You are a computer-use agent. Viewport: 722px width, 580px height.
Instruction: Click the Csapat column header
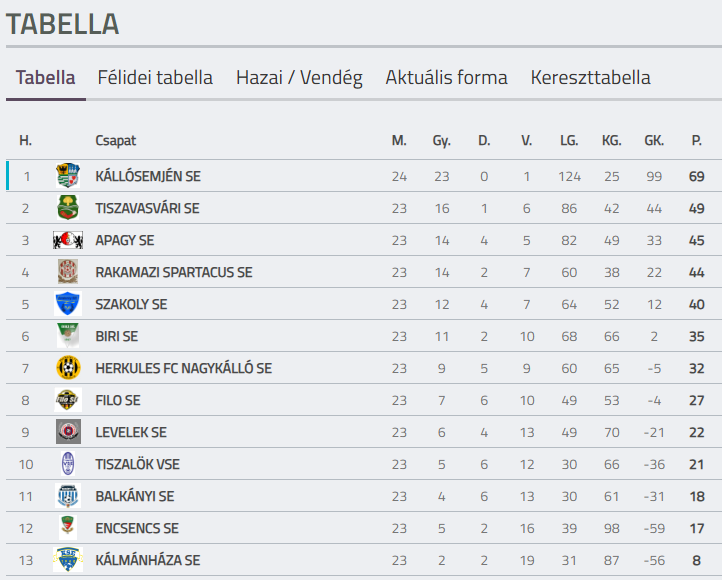(x=116, y=140)
